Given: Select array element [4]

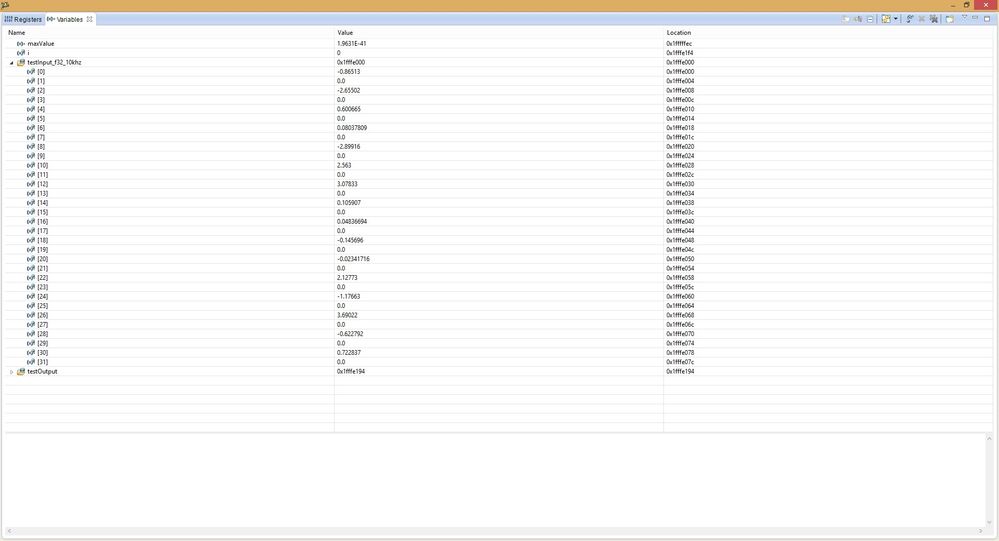Looking at the screenshot, I should tap(499, 109).
